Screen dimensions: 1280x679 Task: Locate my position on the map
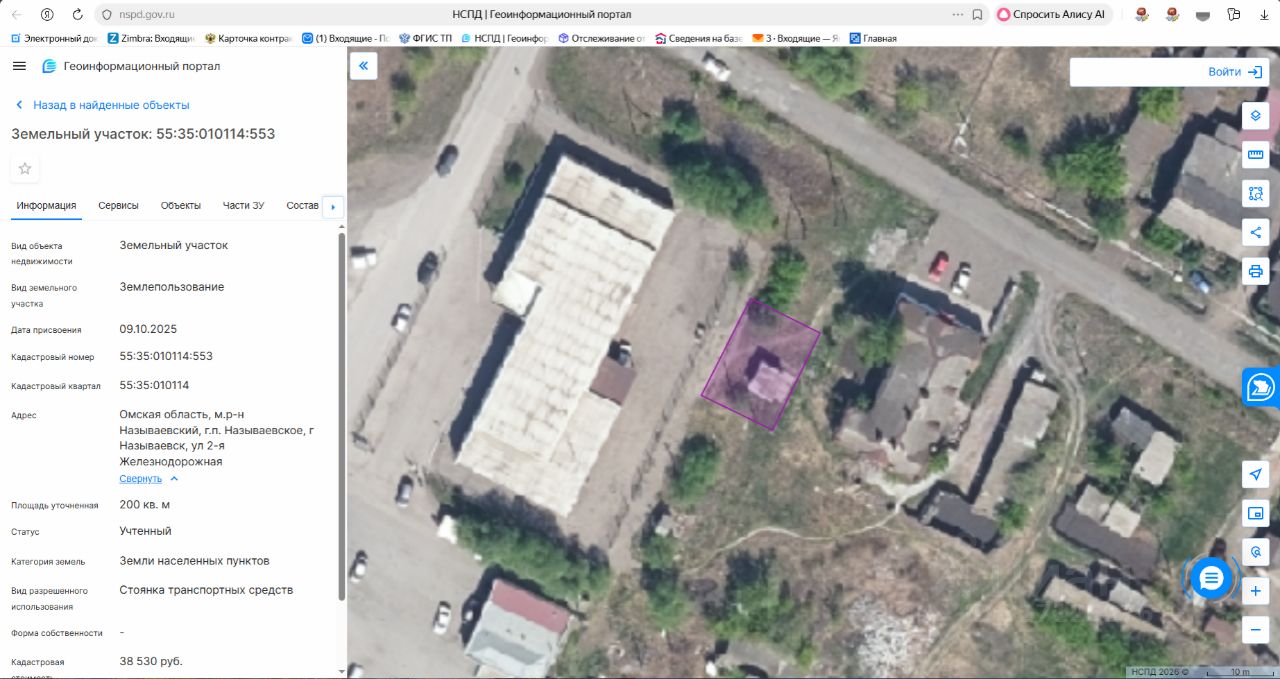[1255, 474]
